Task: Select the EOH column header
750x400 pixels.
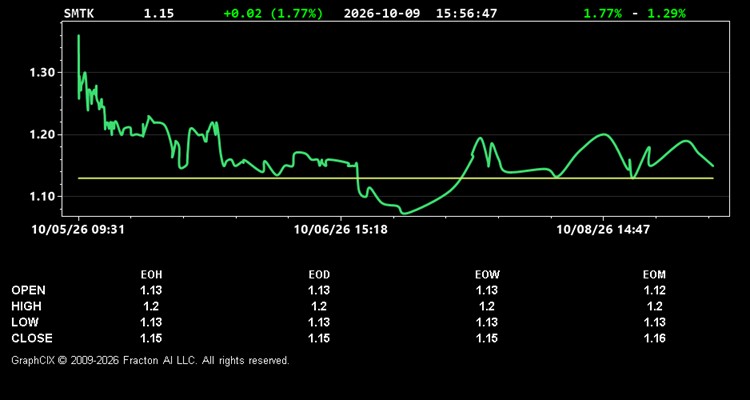Action: coord(151,275)
